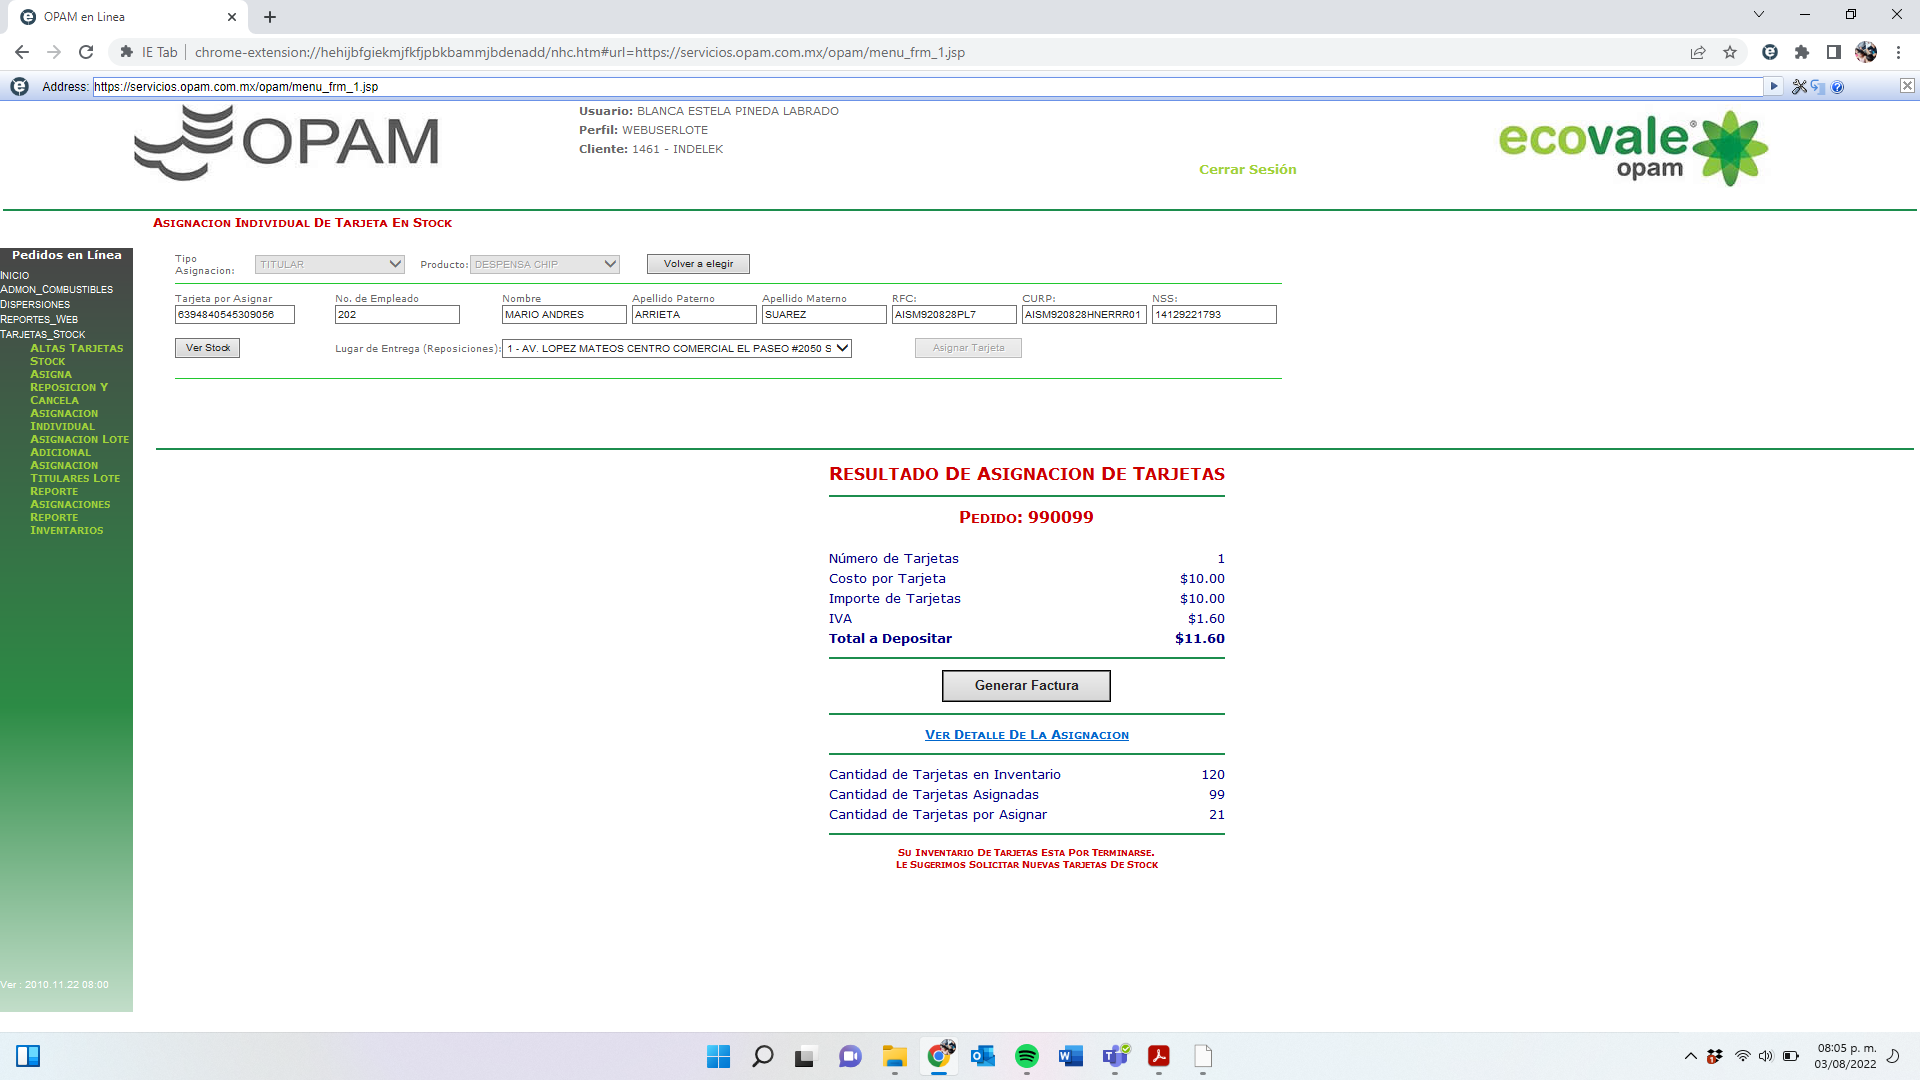
Task: Open Chrome tab search chevron
Action: (x=1758, y=15)
